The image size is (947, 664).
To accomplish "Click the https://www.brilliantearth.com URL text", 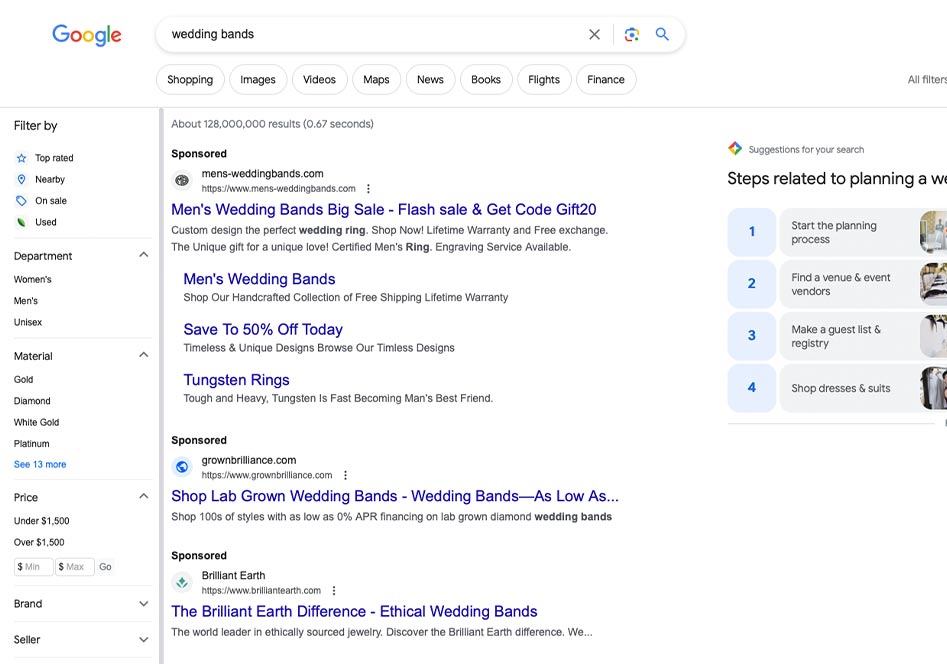I will (x=261, y=591).
